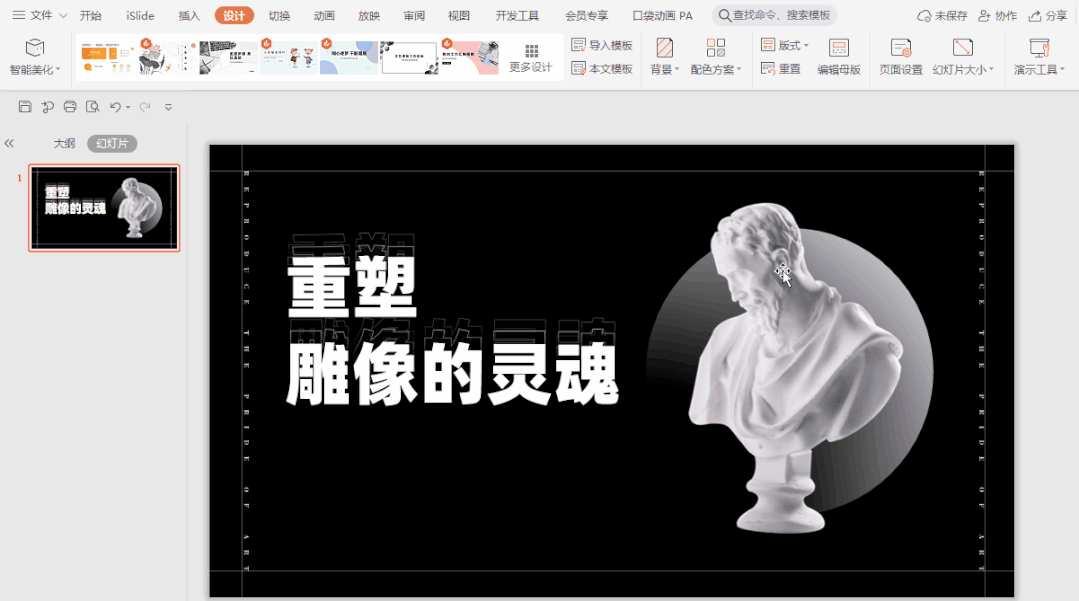Open the 插入 (Insert) ribbon tab
1079x601 pixels.
(x=189, y=16)
